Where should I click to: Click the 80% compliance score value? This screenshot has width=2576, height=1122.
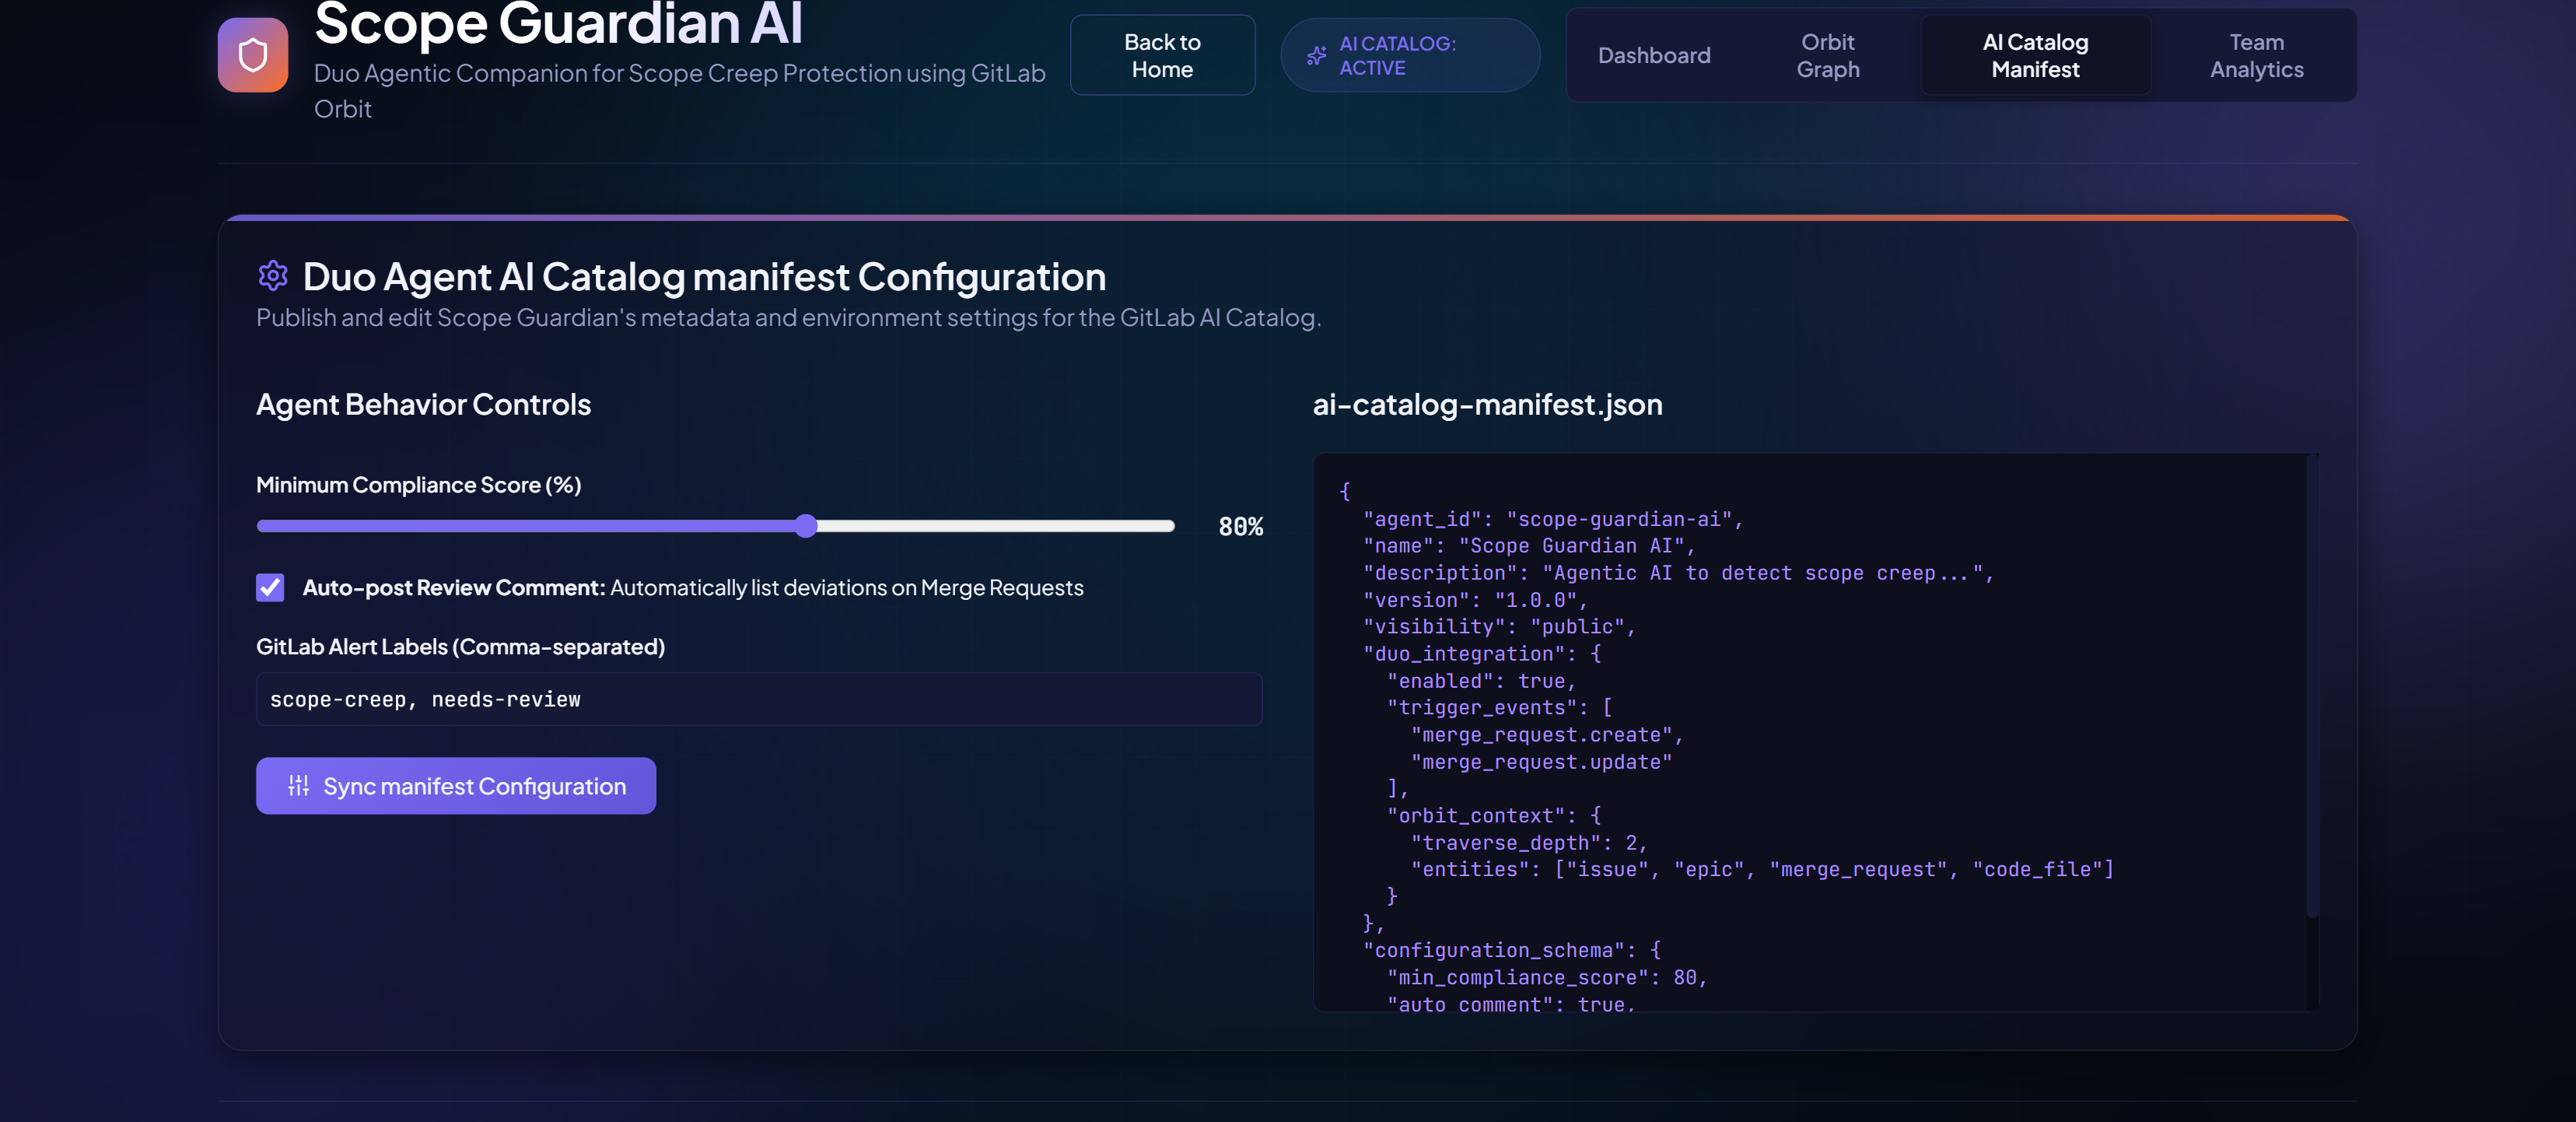point(1240,526)
